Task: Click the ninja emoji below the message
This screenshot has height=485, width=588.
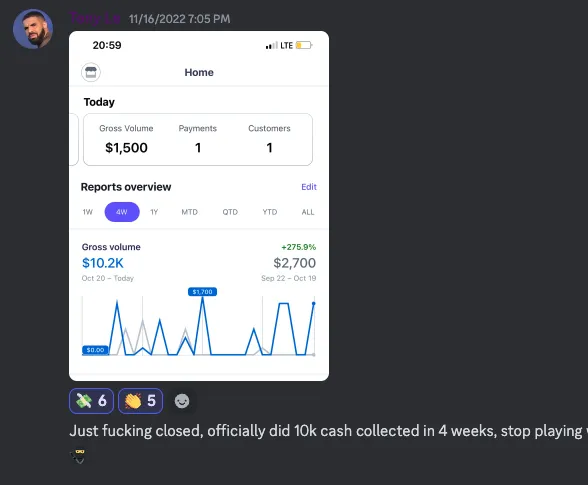Action: tap(78, 456)
